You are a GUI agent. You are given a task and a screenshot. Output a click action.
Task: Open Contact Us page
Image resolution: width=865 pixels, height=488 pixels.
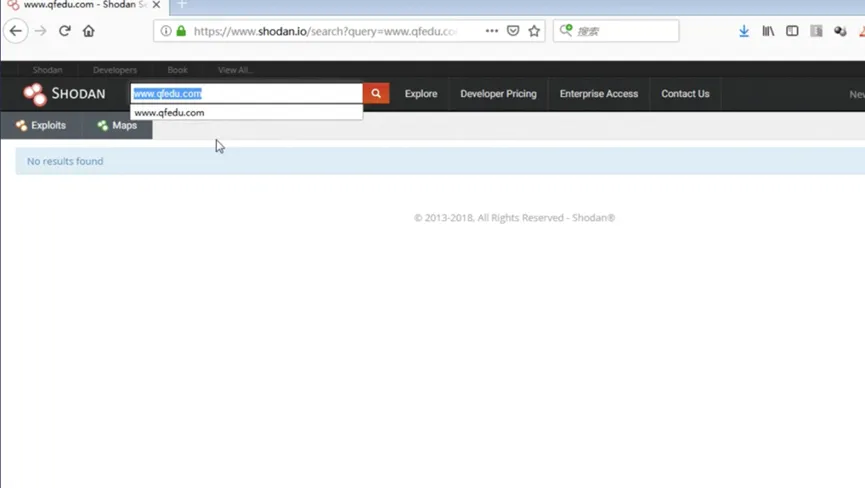tap(685, 94)
